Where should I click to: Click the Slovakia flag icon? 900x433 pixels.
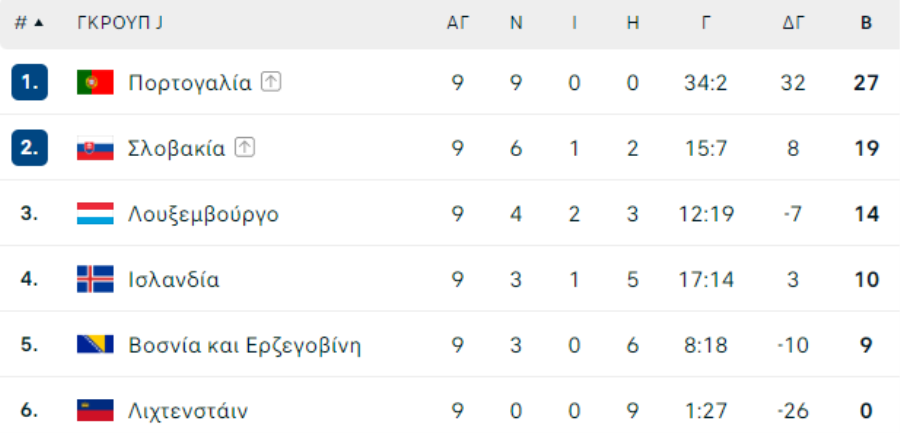[x=95, y=148]
